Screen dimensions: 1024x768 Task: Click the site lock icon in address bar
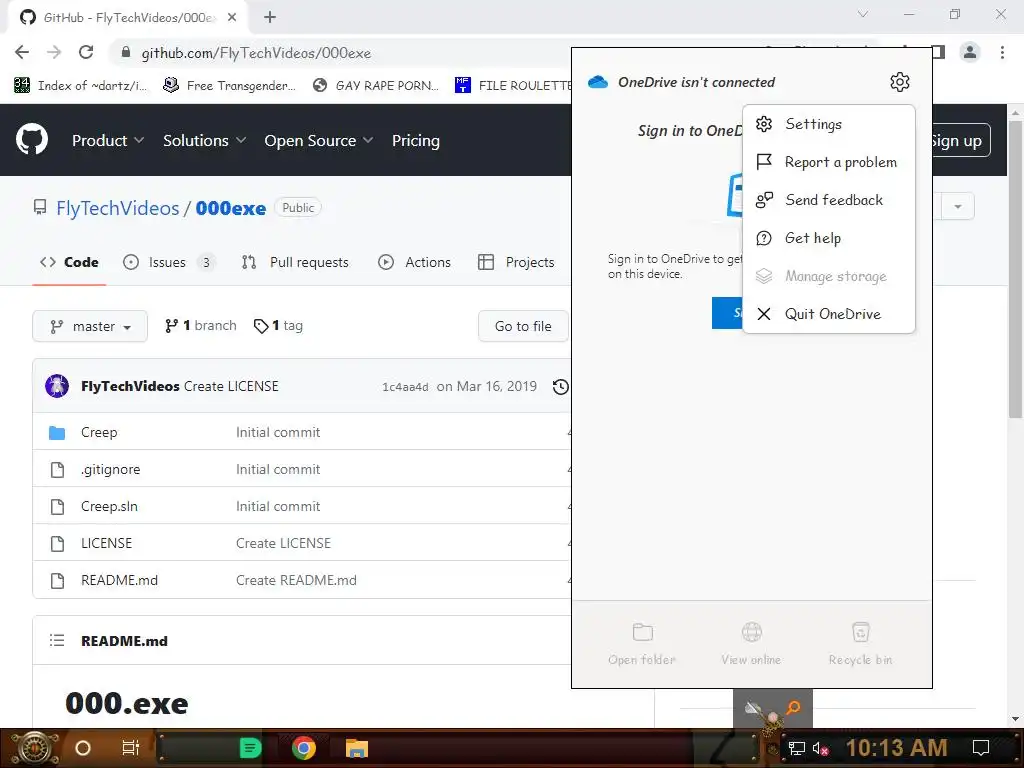[126, 52]
